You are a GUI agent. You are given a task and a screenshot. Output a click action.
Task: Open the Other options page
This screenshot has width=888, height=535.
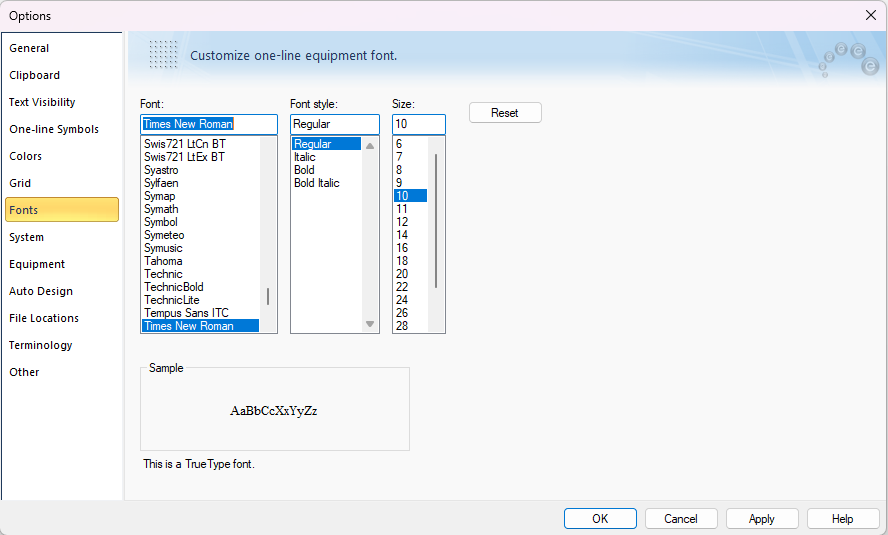pyautogui.click(x=62, y=372)
